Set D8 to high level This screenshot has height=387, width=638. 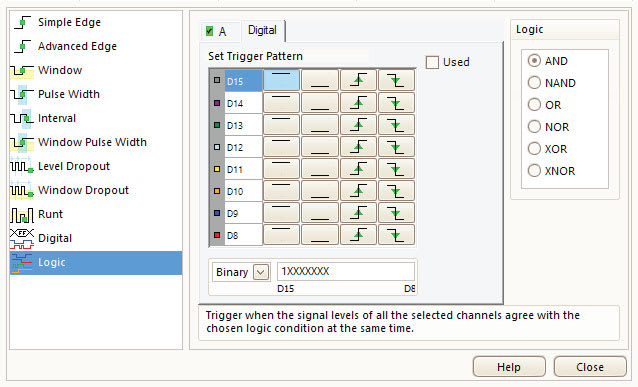coord(281,235)
